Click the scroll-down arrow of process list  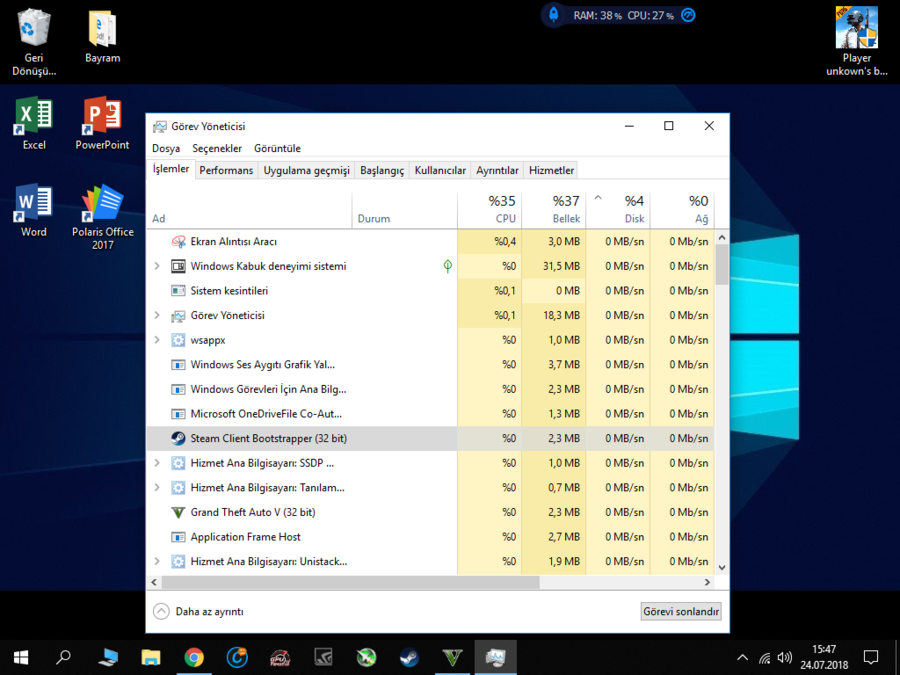pyautogui.click(x=722, y=567)
